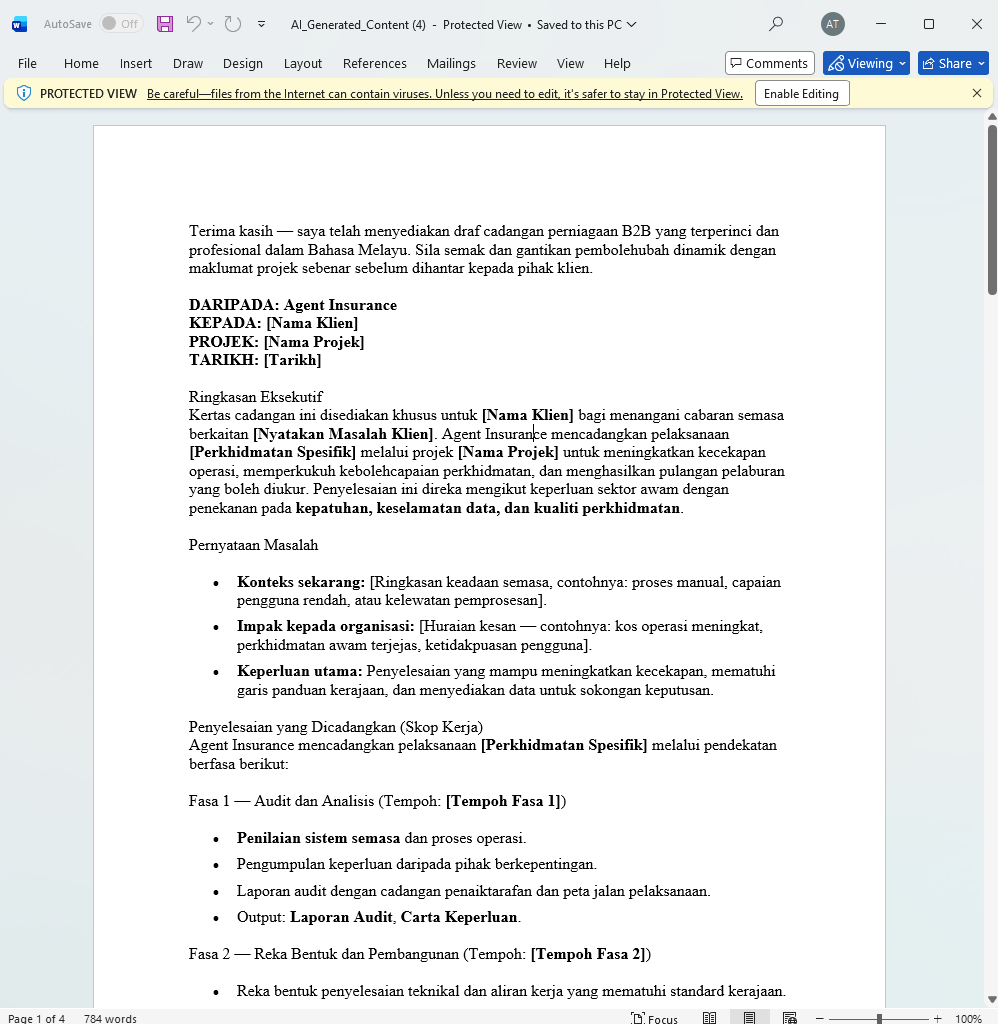Open the View tab

(570, 63)
